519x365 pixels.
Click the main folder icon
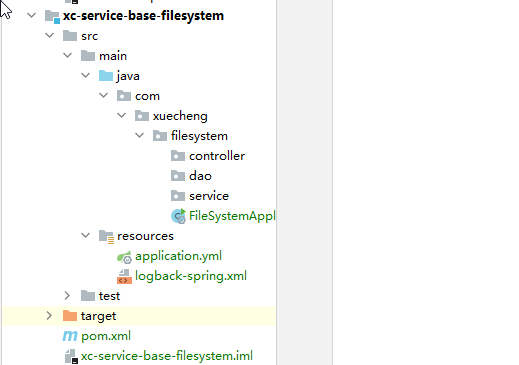tap(88, 56)
